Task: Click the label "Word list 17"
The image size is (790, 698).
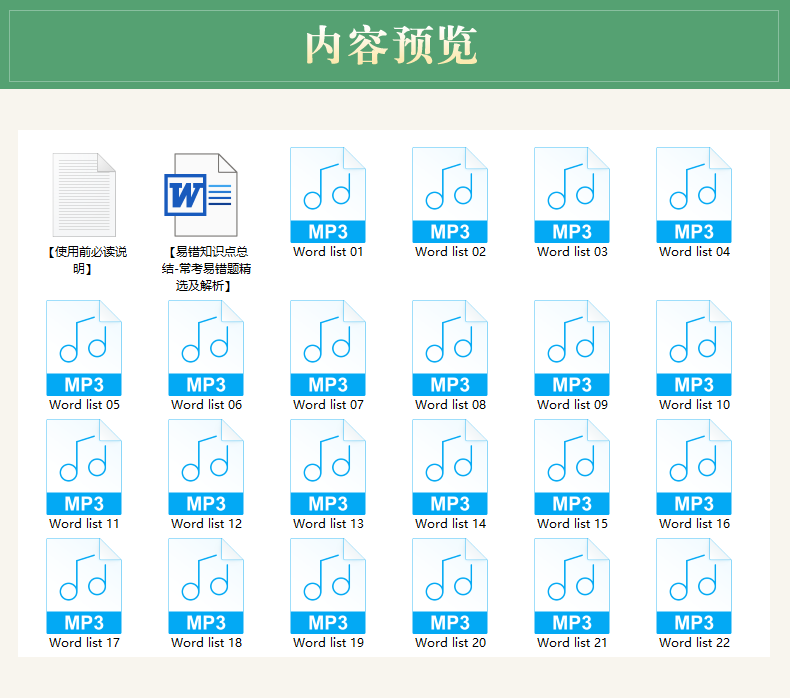Action: (x=84, y=643)
